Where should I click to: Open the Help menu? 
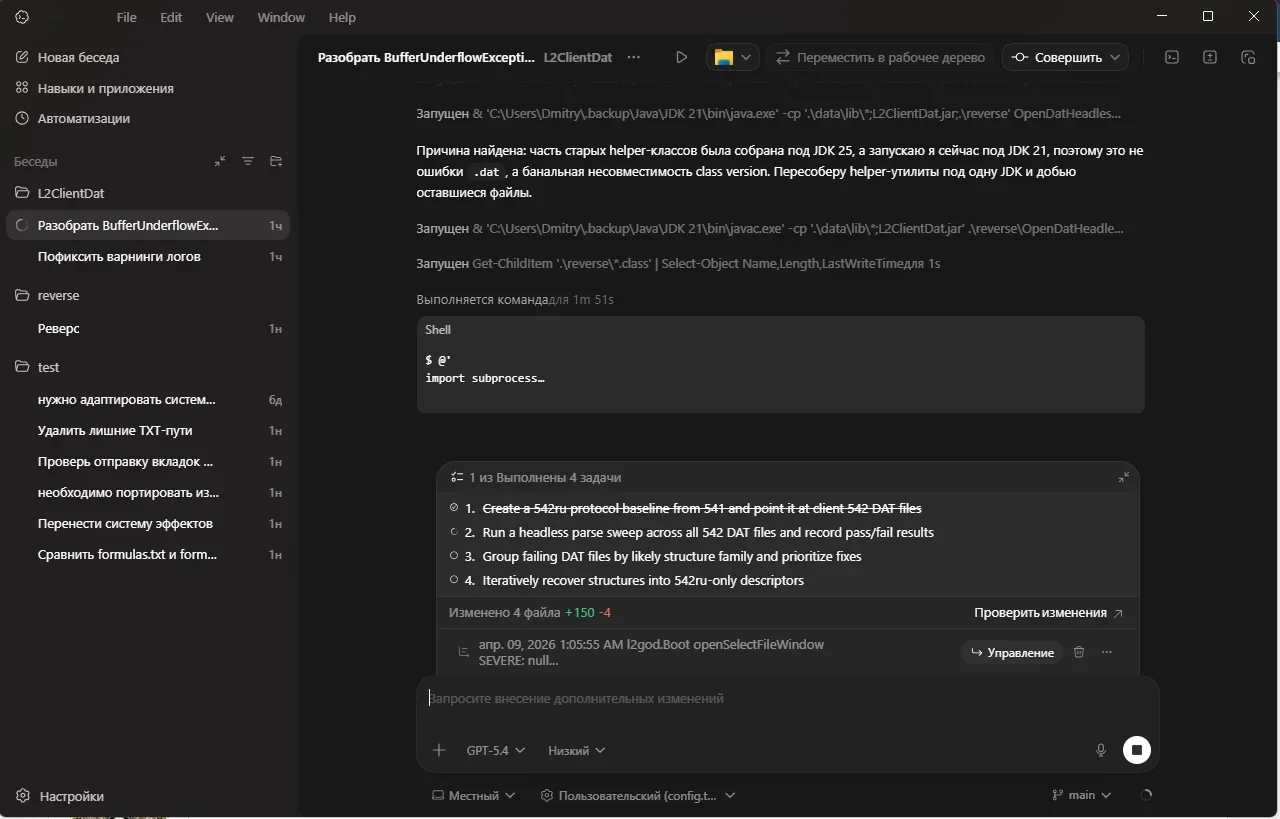point(342,17)
